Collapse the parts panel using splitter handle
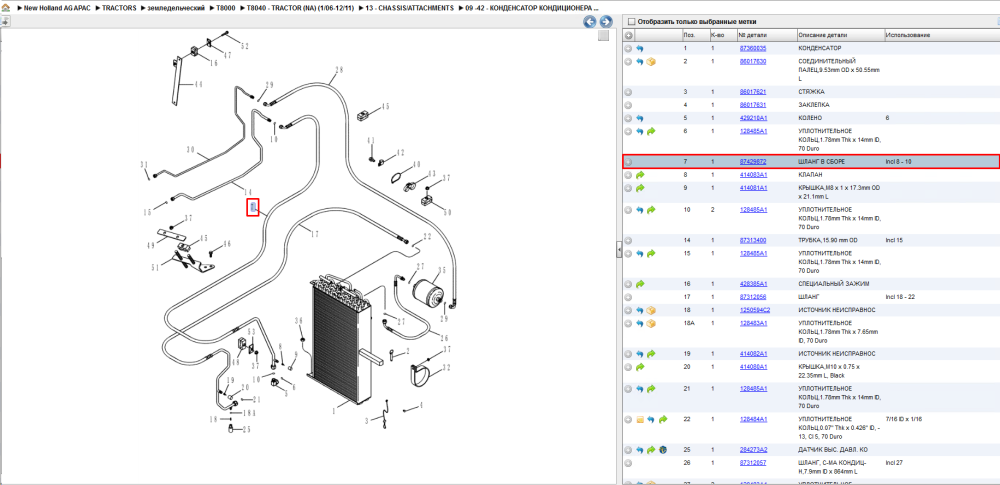This screenshot has width=1000, height=485. pos(619,250)
